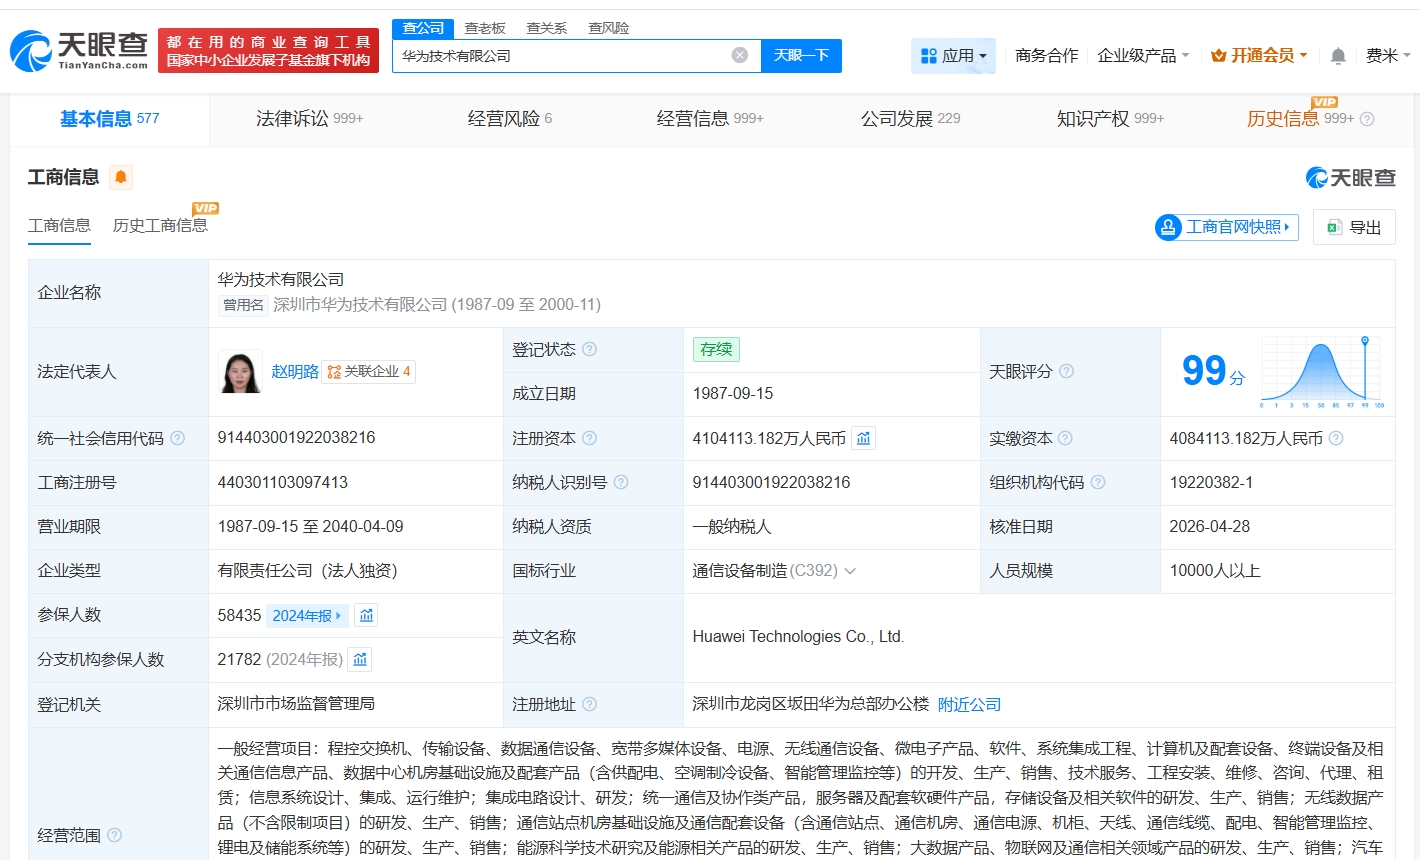Click the 核准日期 value 2026-04-28
The height and width of the screenshot is (860, 1420).
coord(1210,527)
